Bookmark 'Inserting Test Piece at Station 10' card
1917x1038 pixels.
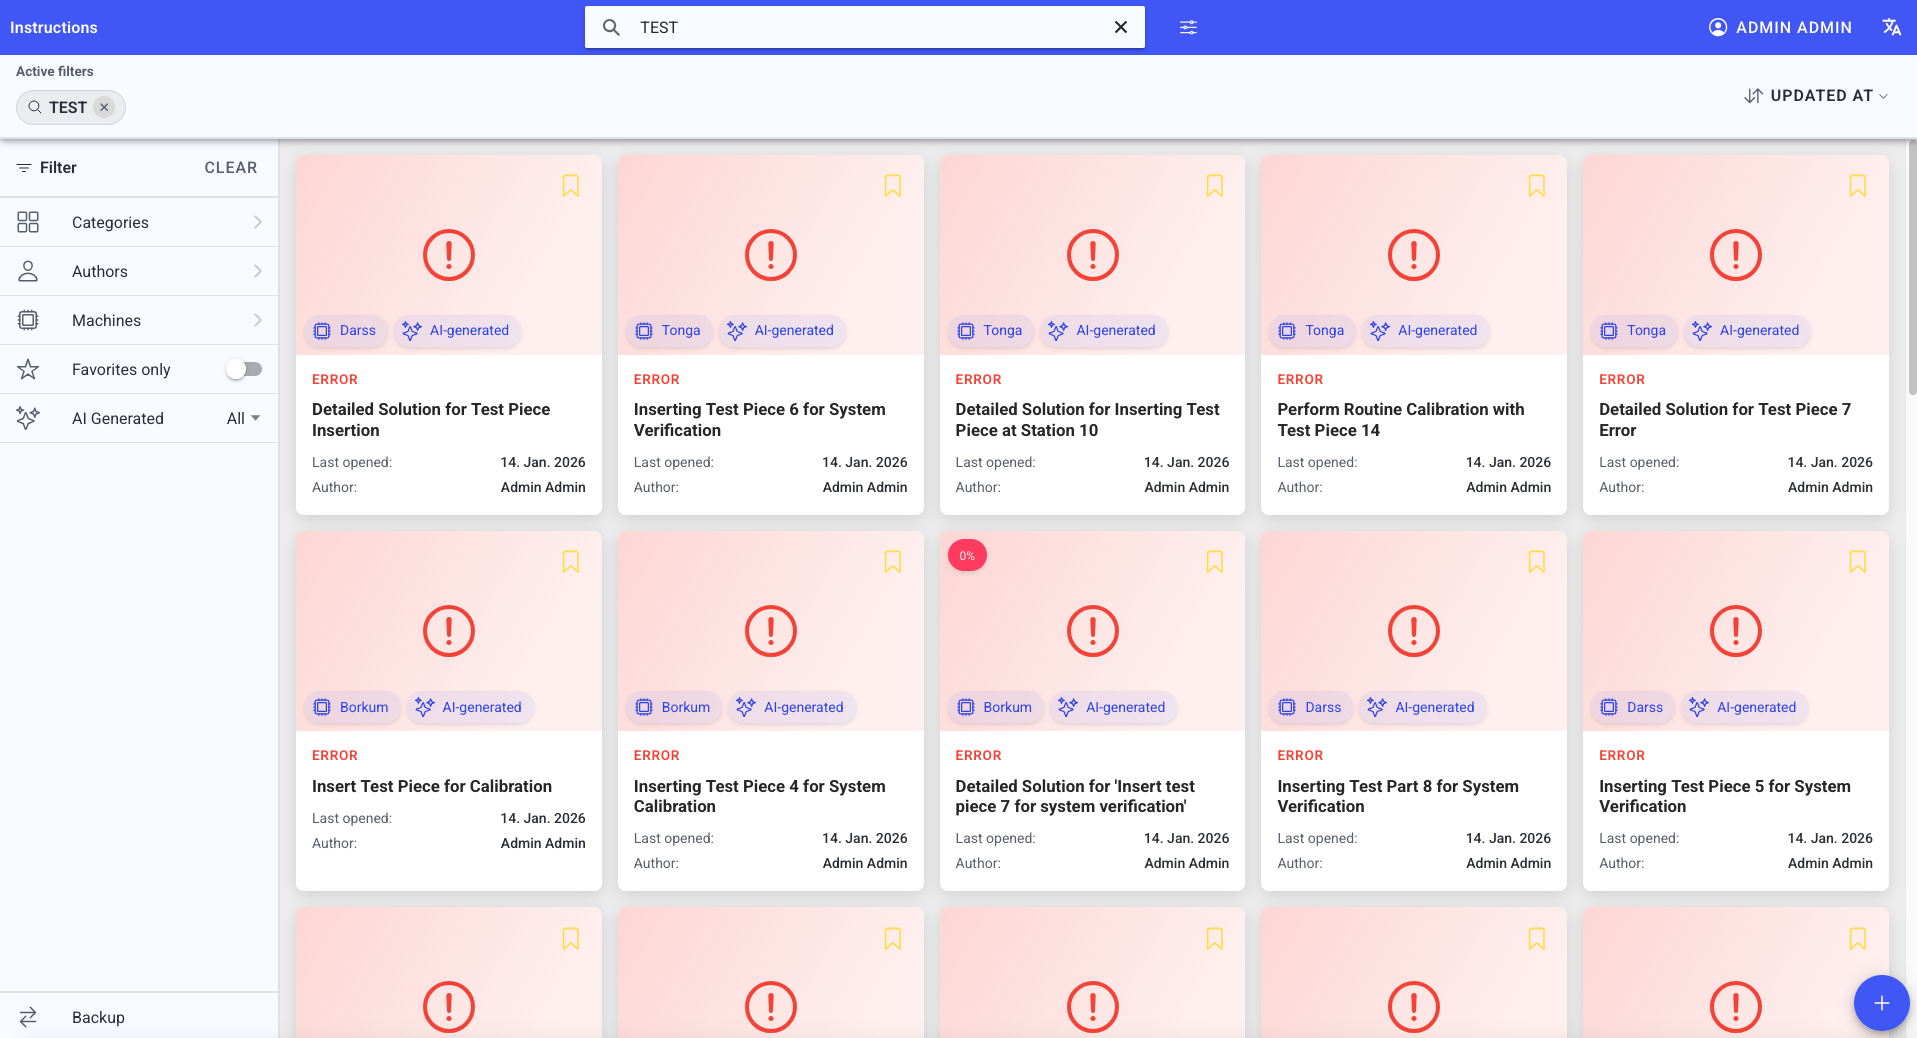point(1215,185)
